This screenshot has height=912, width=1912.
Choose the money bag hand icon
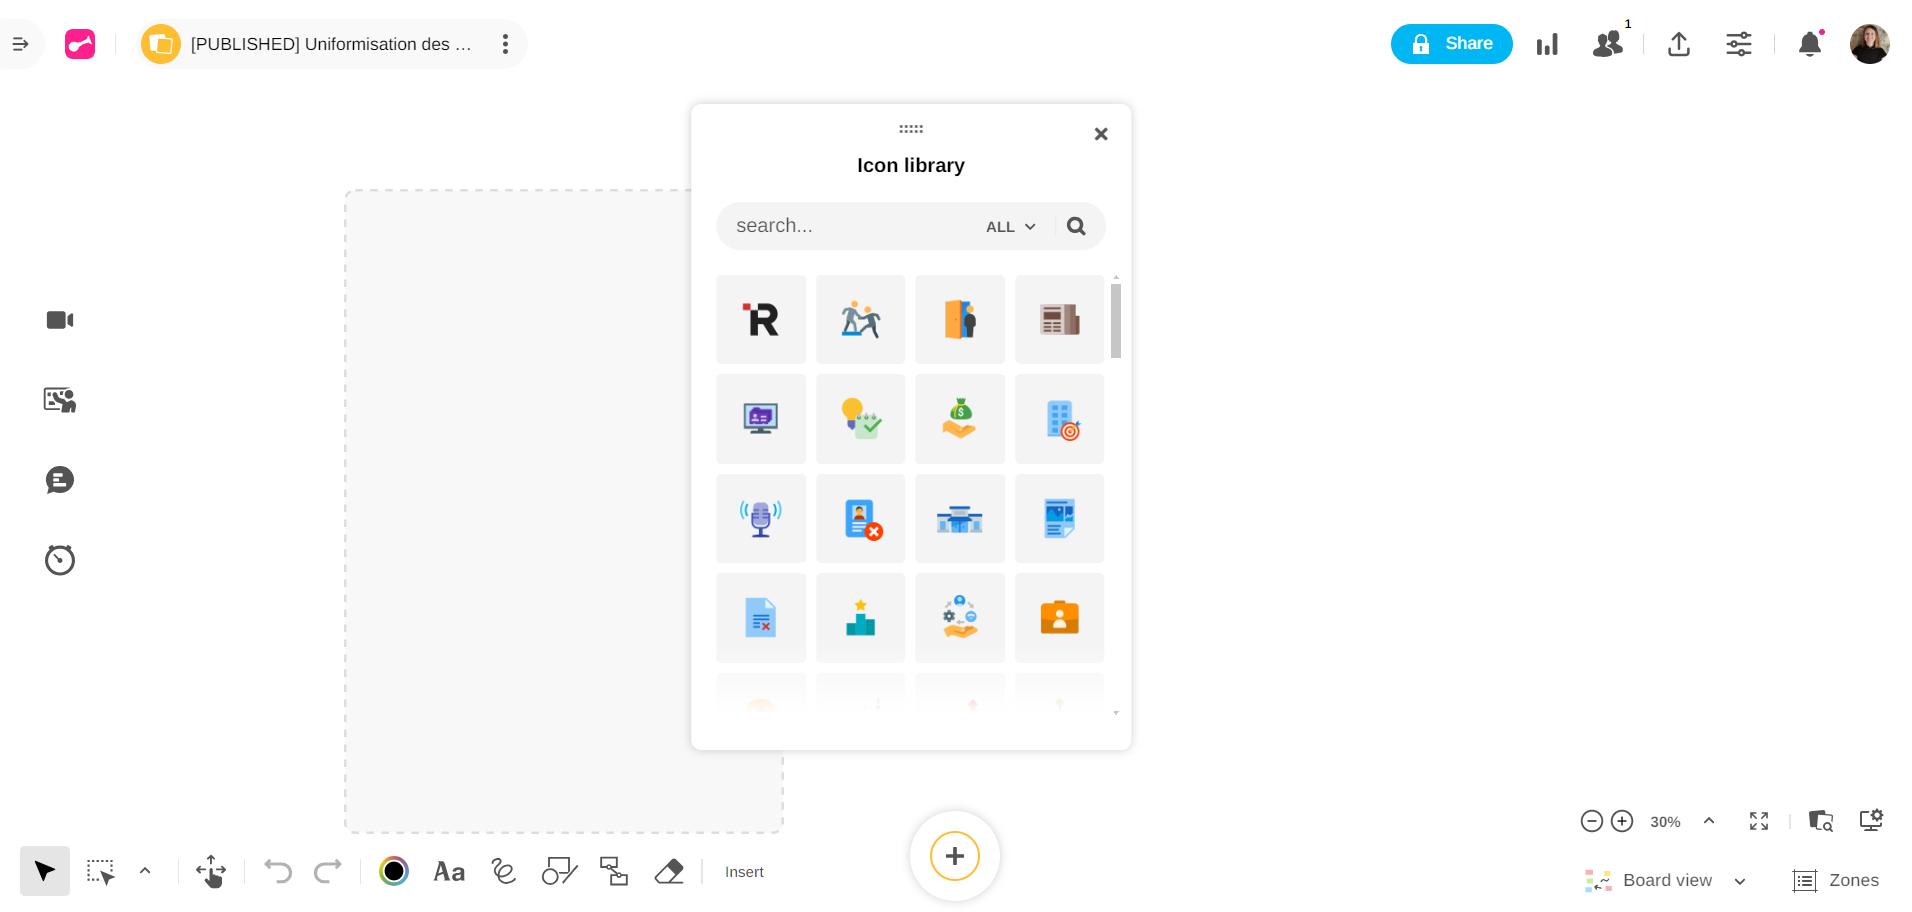tap(960, 419)
